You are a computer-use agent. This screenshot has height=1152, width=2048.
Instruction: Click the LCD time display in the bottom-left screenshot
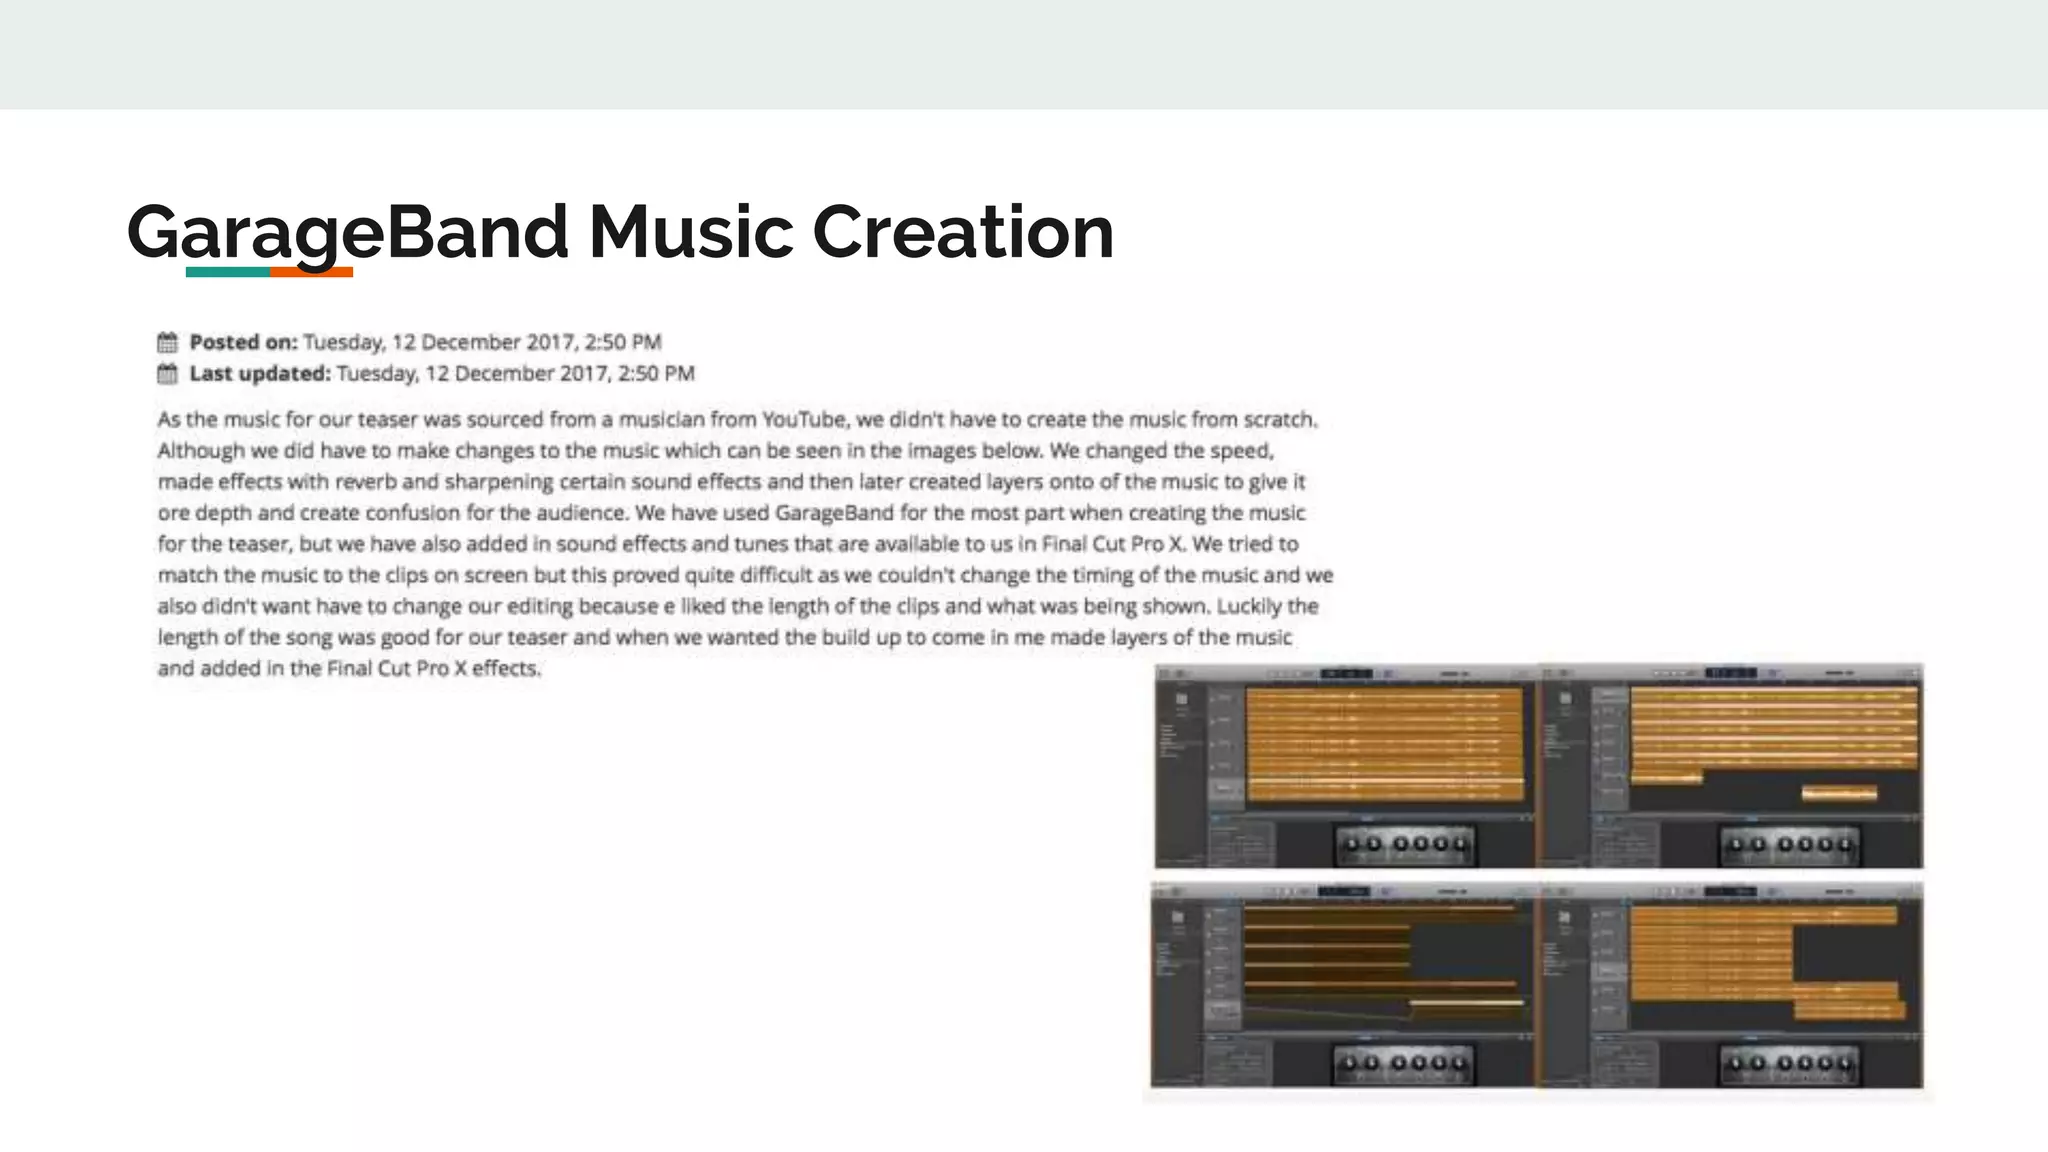(1344, 891)
